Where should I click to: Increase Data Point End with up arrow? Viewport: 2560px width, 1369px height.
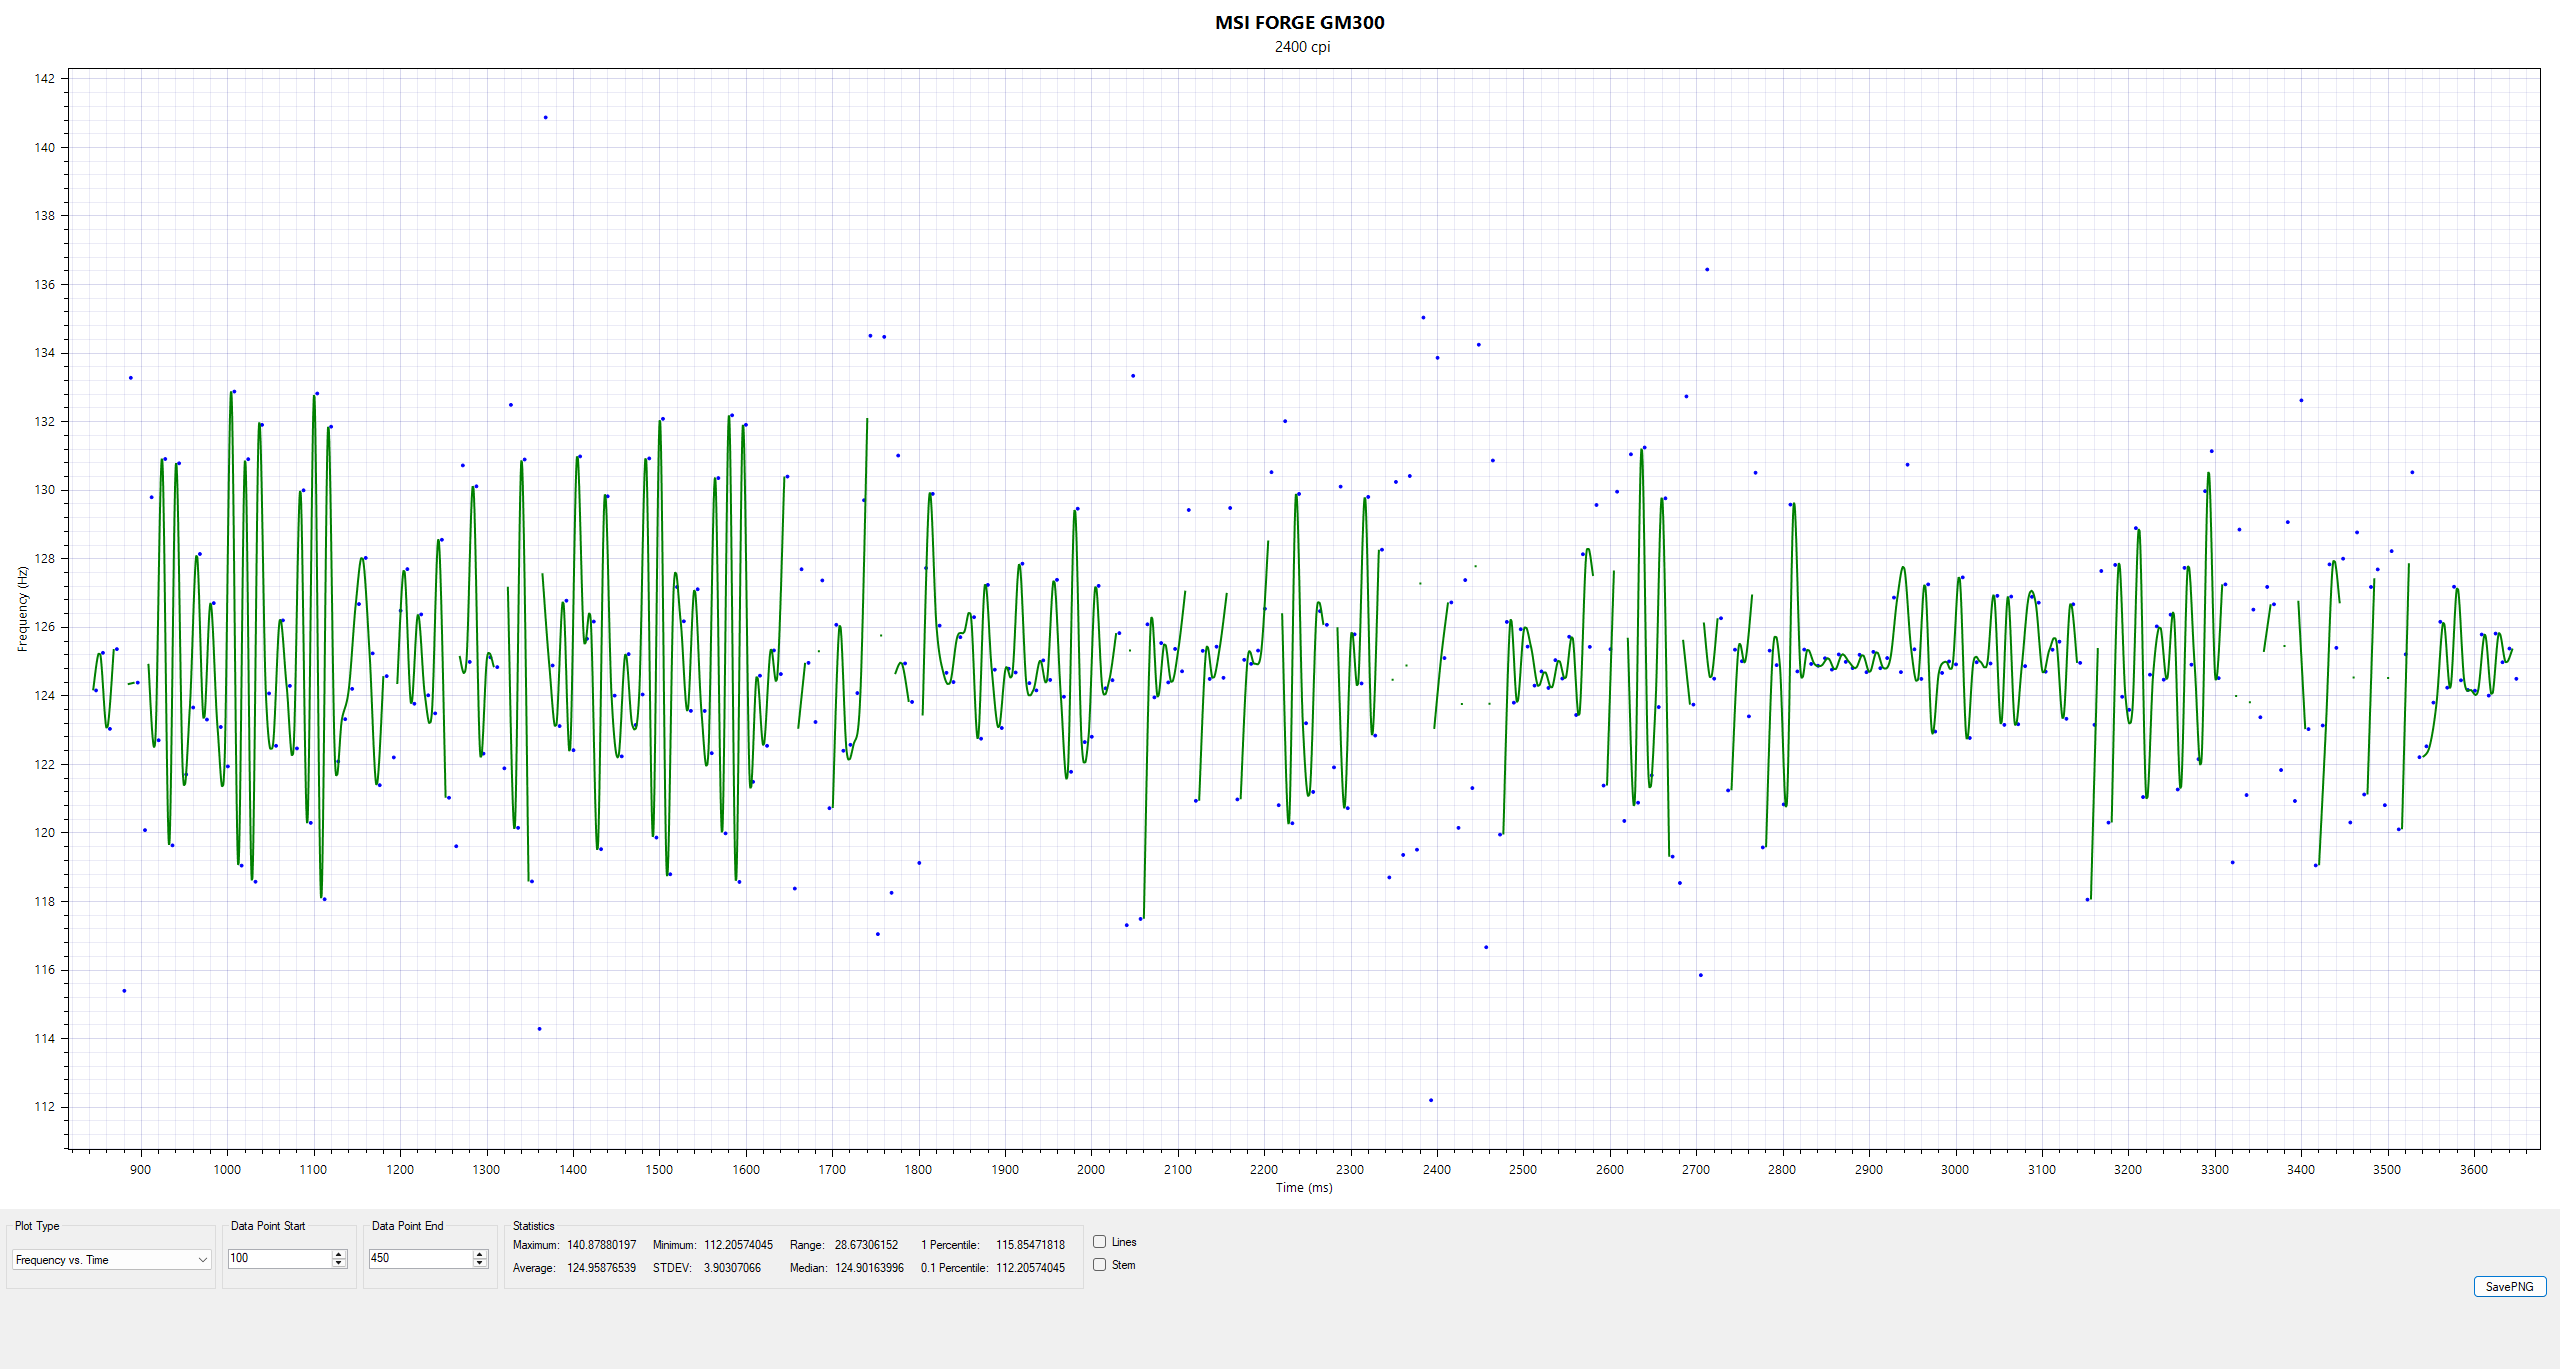480,1254
